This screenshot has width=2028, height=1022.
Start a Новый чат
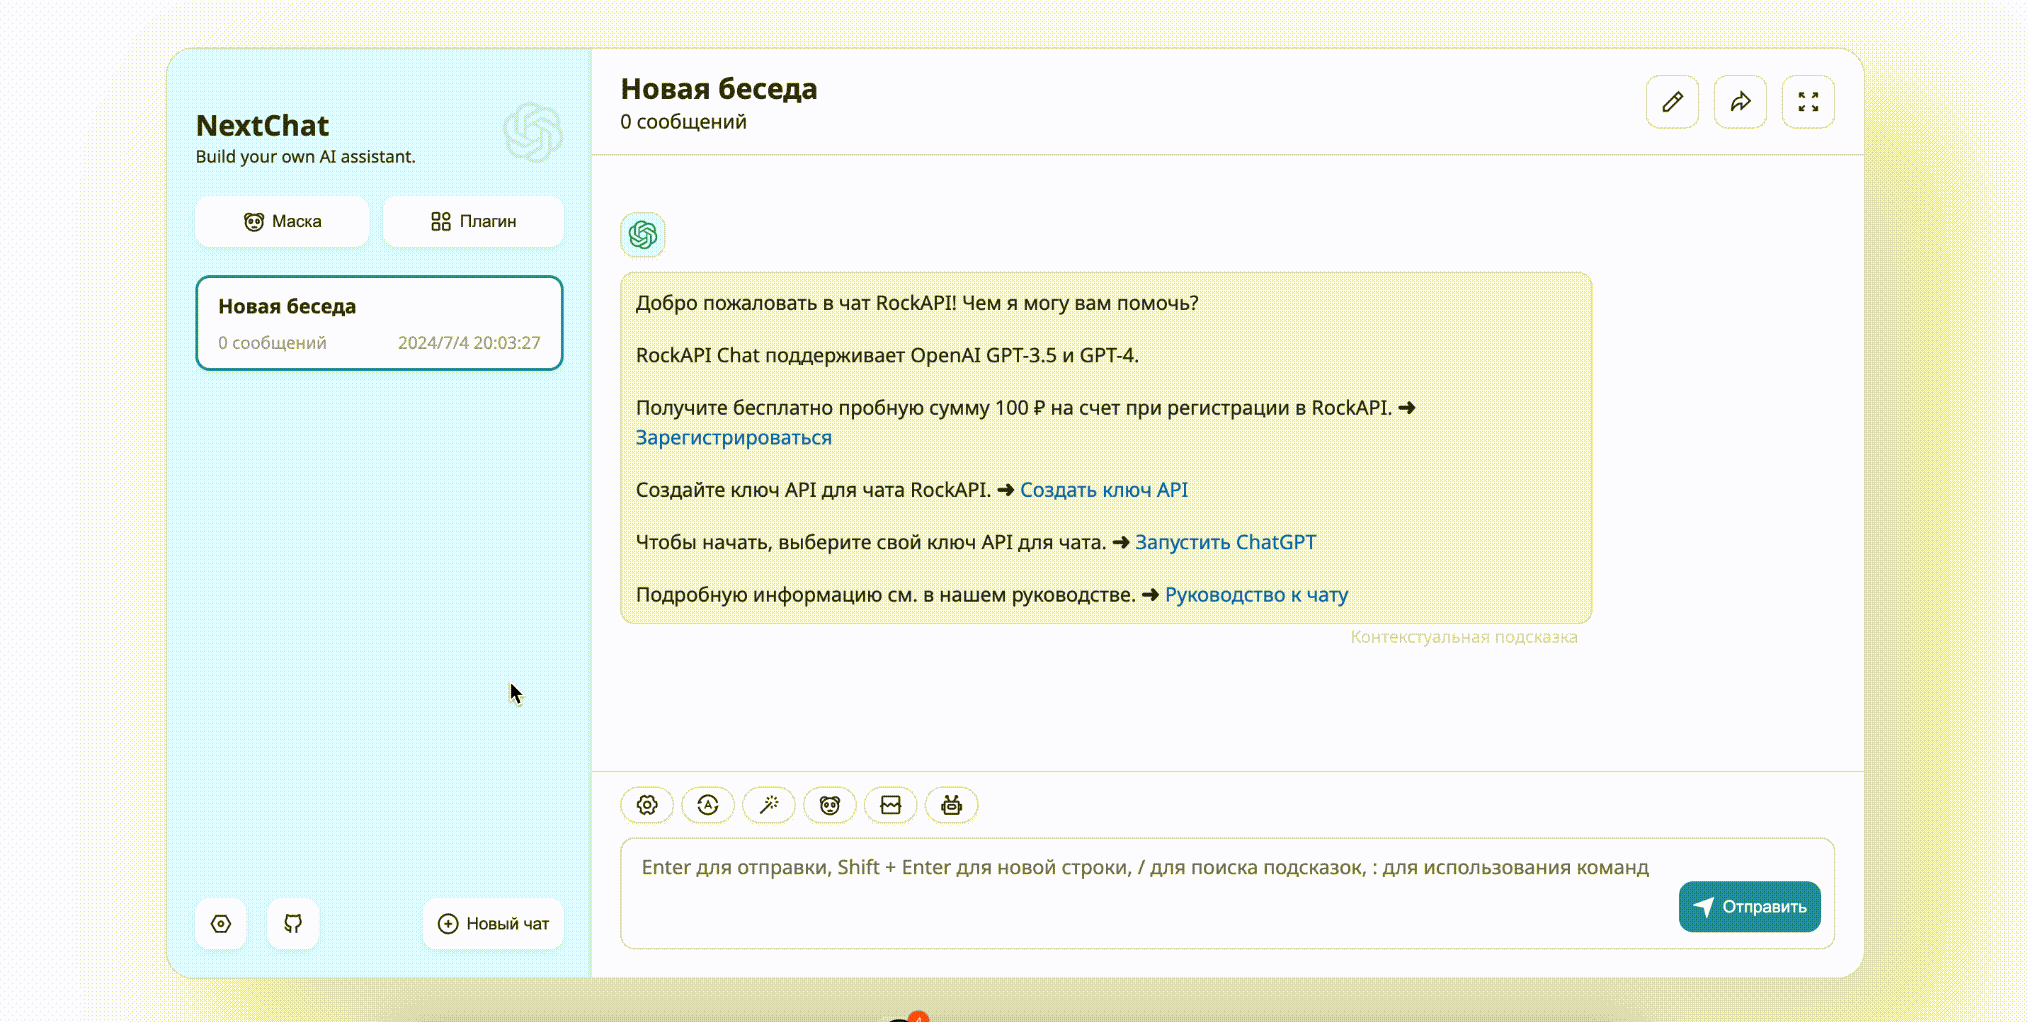493,924
